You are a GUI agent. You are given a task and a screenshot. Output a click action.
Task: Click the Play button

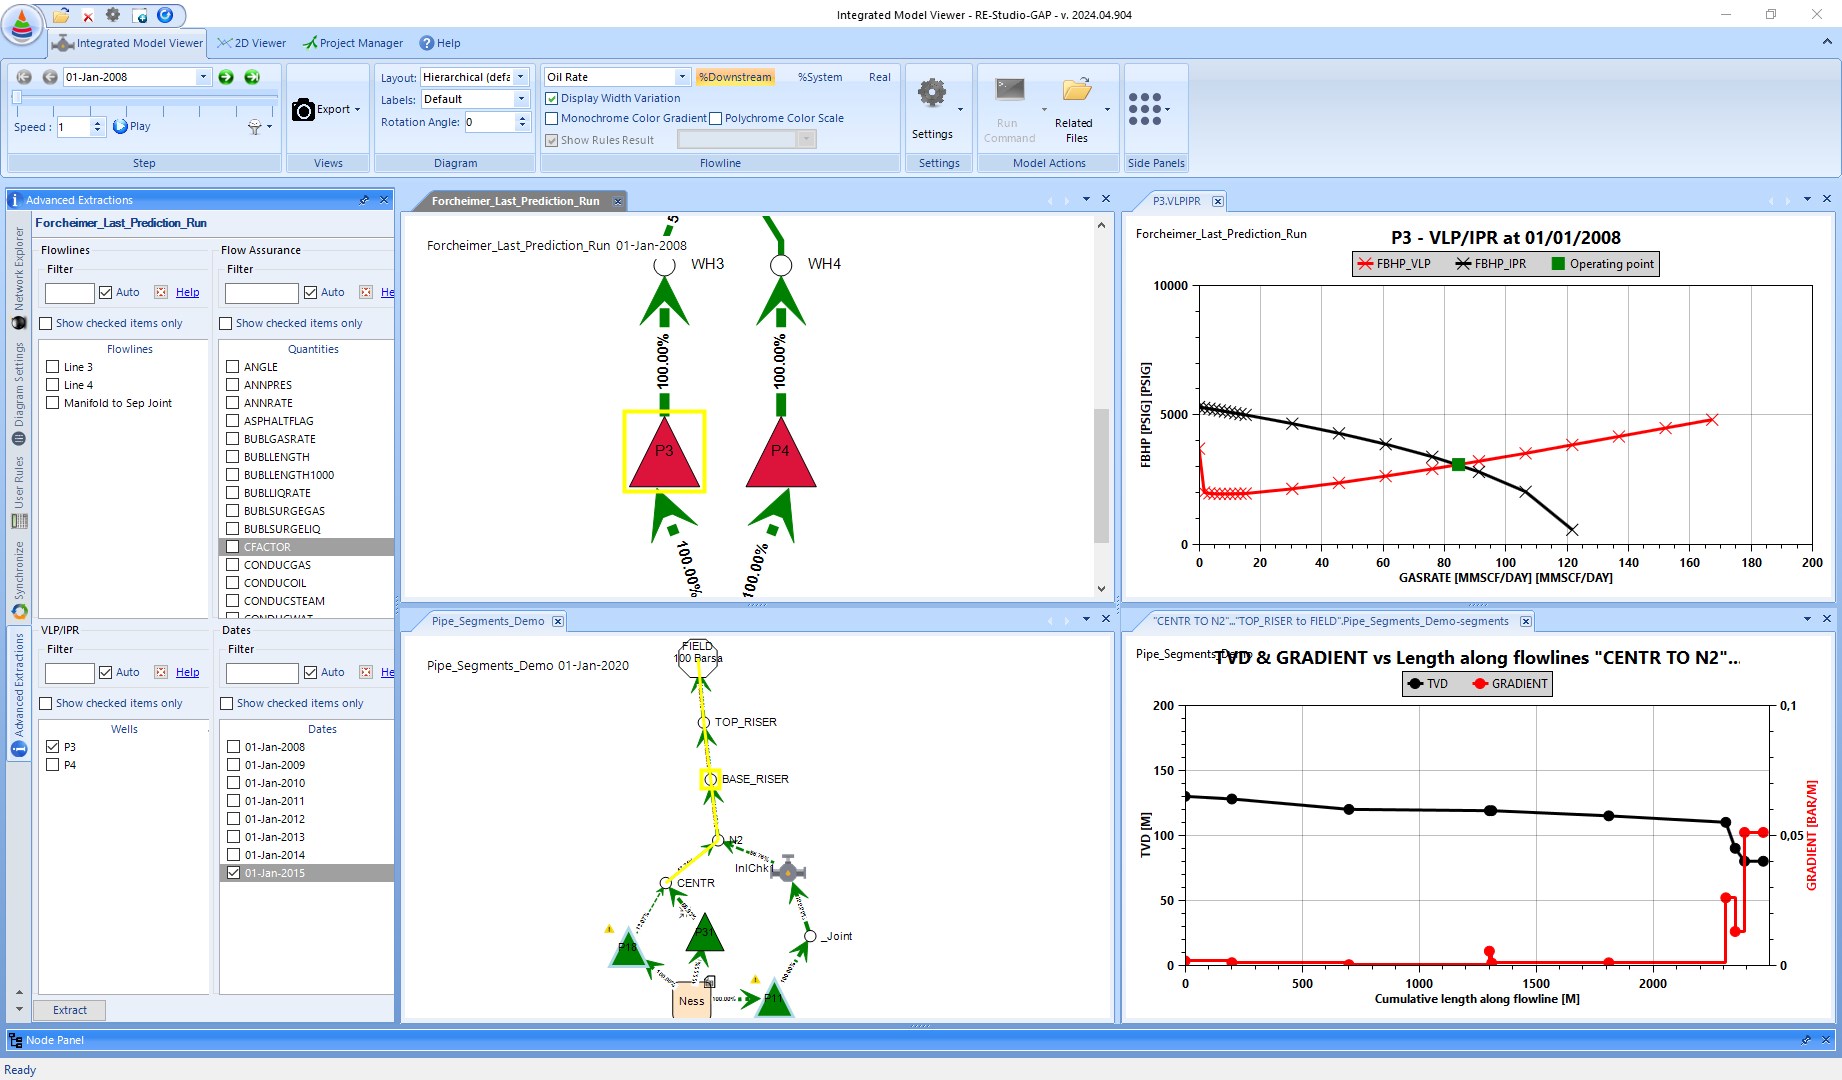point(132,126)
